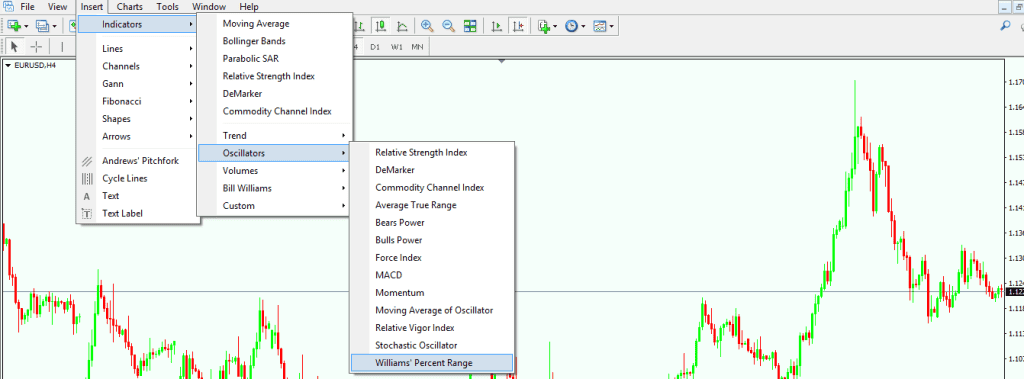Open the Charts menu
Viewport: 1024px width, 379px height.
129,7
